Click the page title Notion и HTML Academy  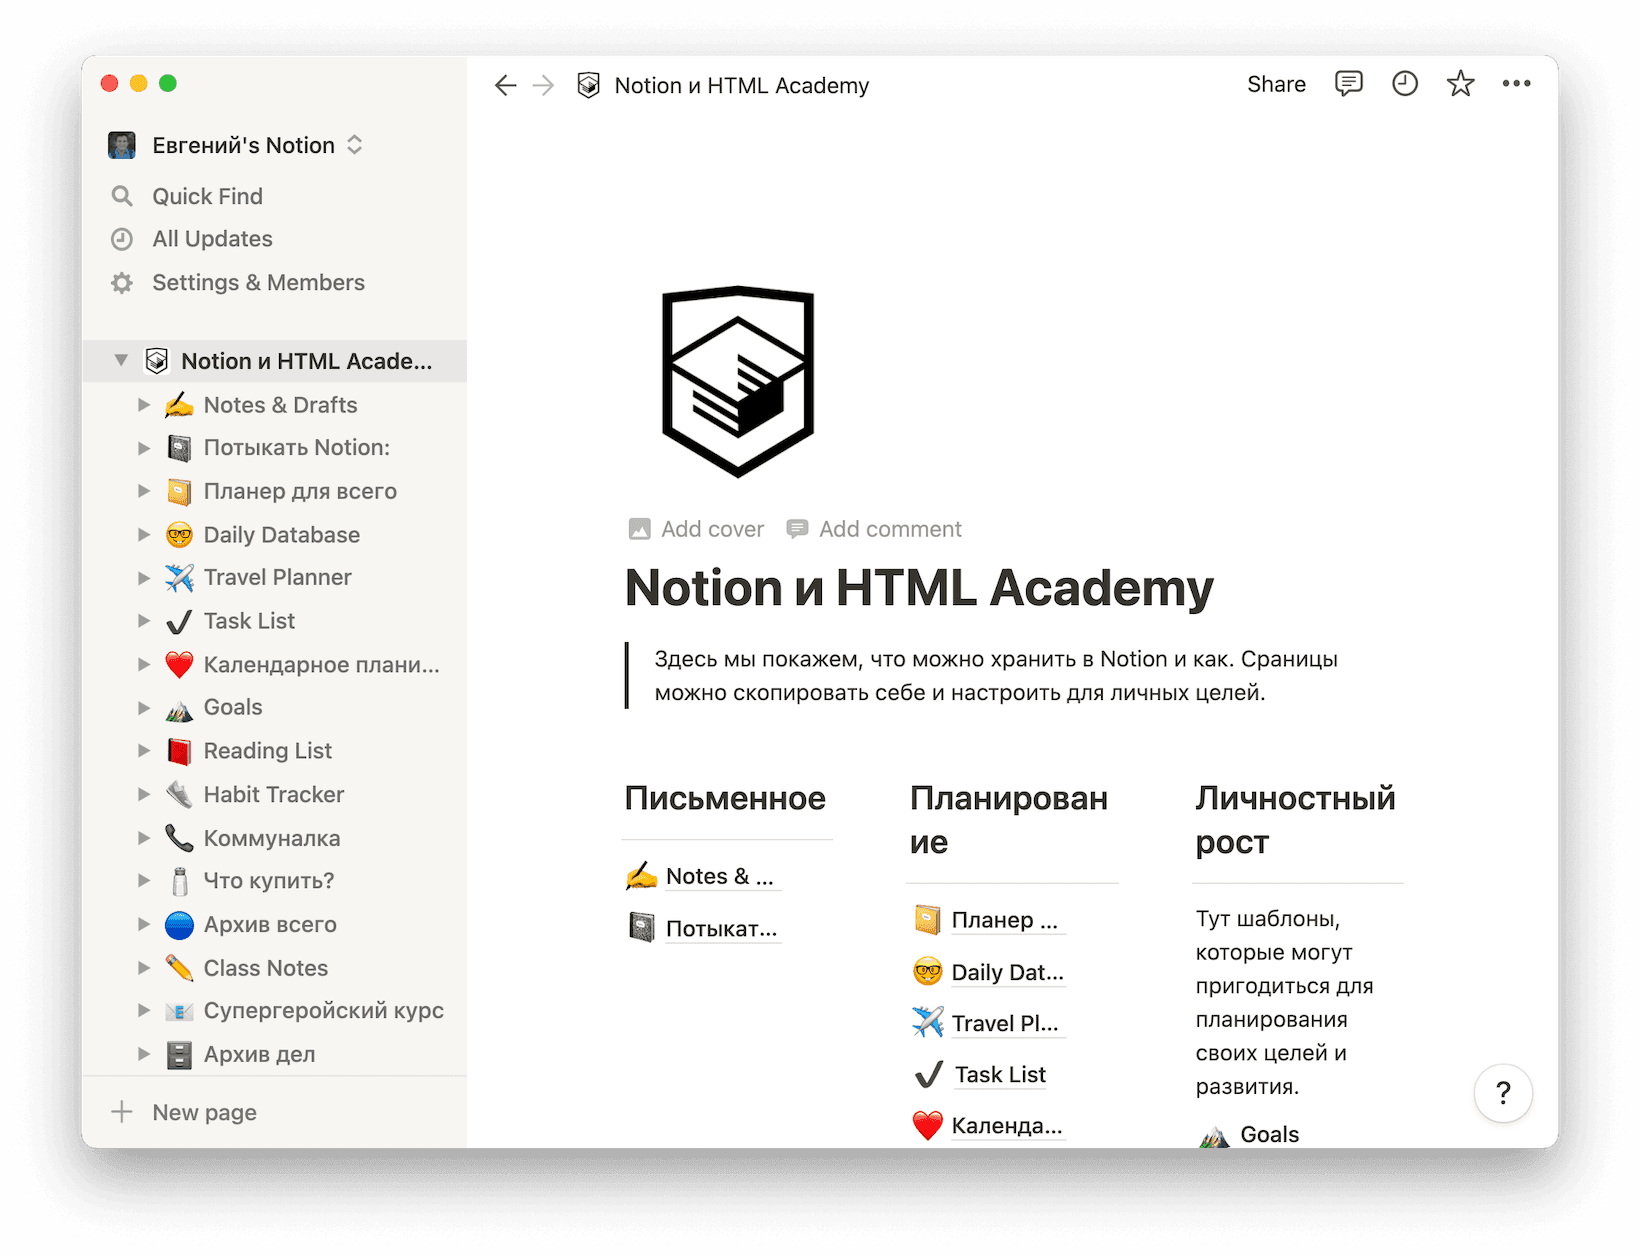(x=919, y=589)
